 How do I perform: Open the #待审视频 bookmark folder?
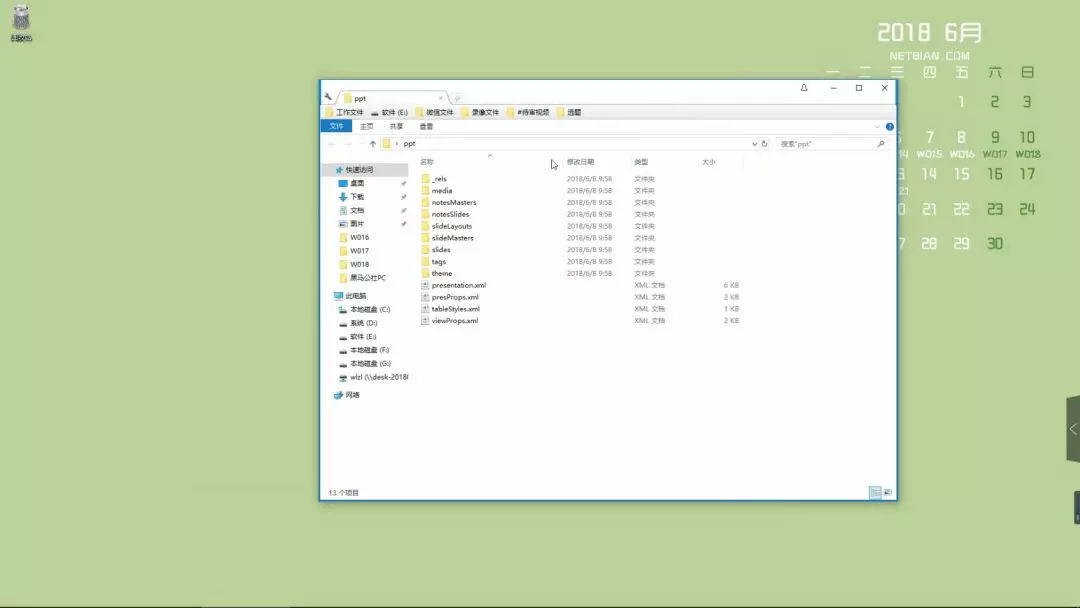tap(528, 112)
